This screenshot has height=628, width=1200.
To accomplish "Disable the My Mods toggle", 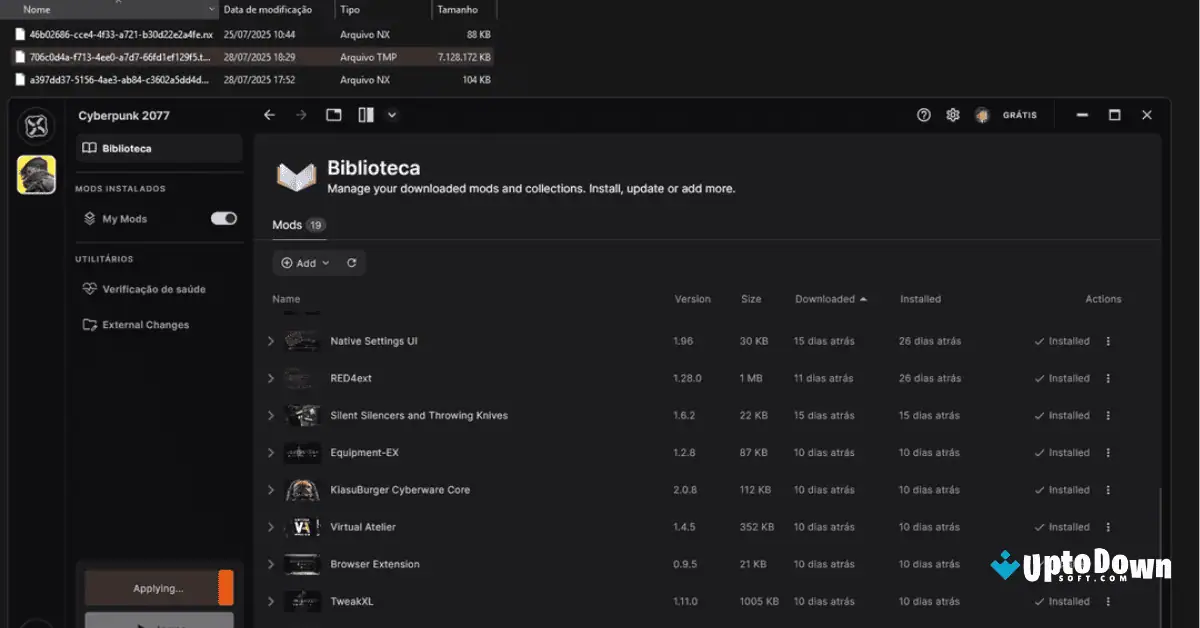I will (223, 218).
